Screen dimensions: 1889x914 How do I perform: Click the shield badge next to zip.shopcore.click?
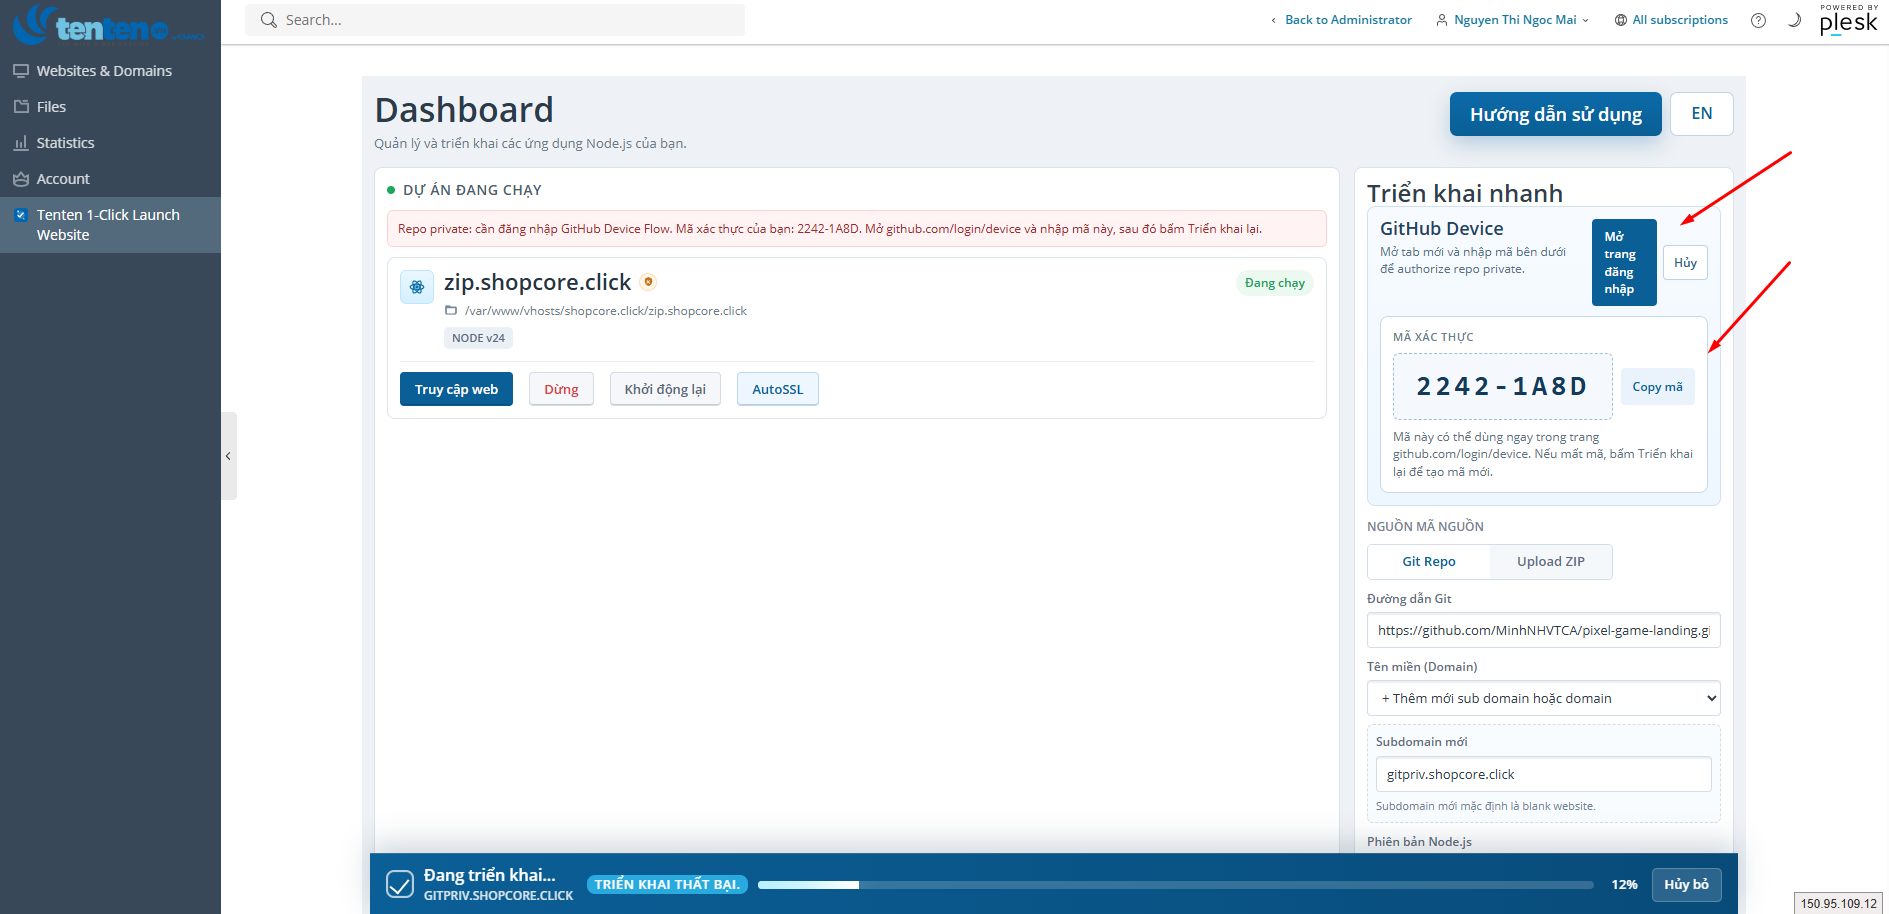(648, 282)
